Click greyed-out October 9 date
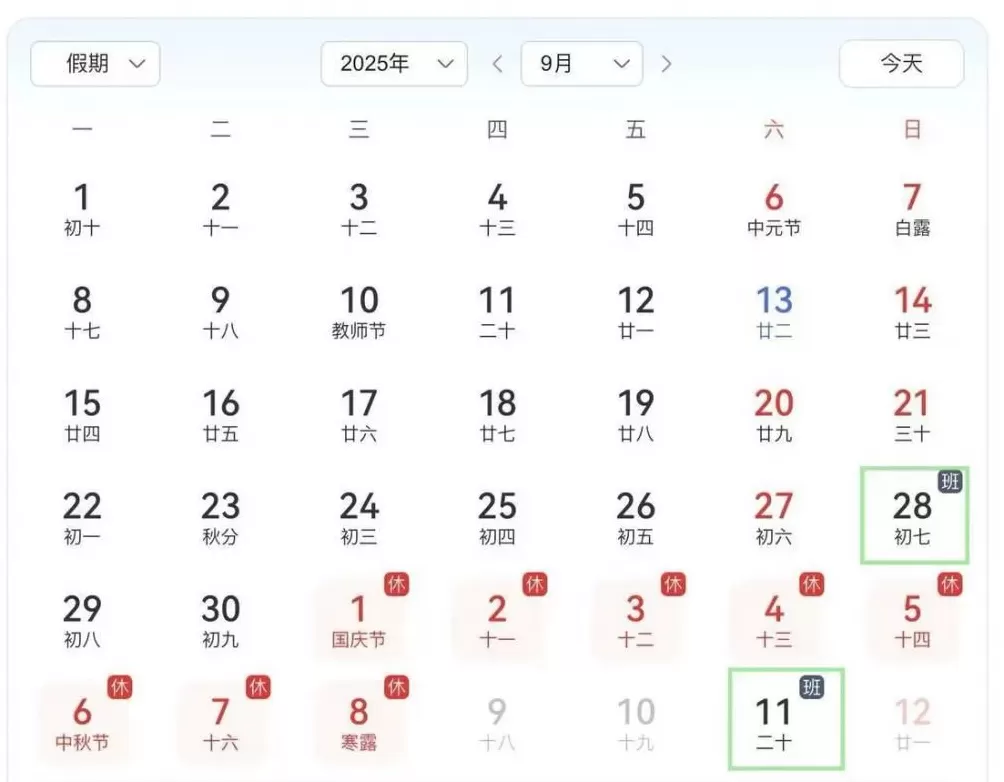This screenshot has height=782, width=1004. click(x=497, y=722)
